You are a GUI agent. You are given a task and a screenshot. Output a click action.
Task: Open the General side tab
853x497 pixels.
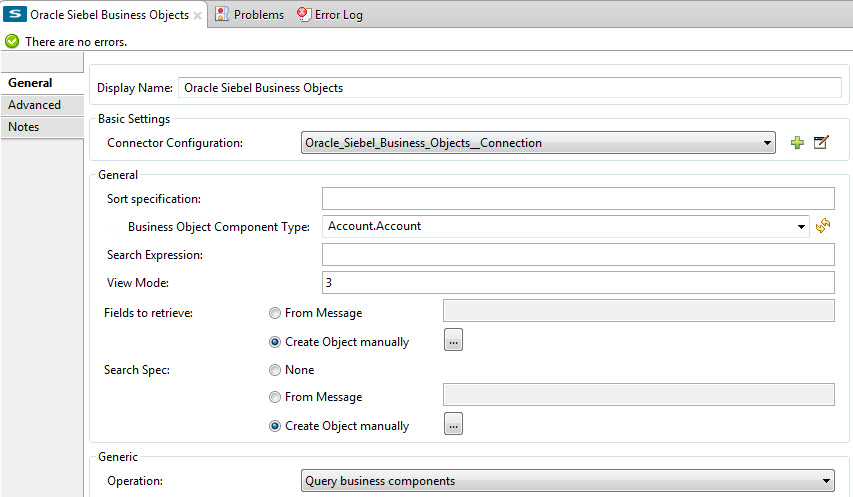point(42,83)
